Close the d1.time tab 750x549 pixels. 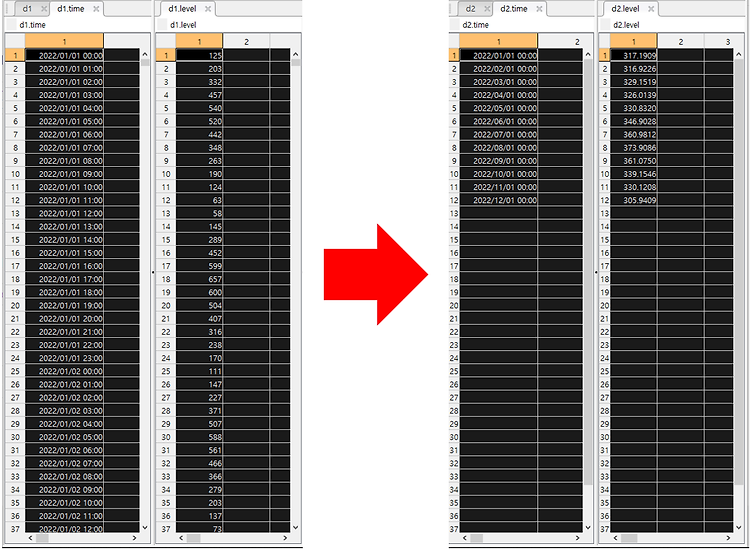[x=96, y=9]
